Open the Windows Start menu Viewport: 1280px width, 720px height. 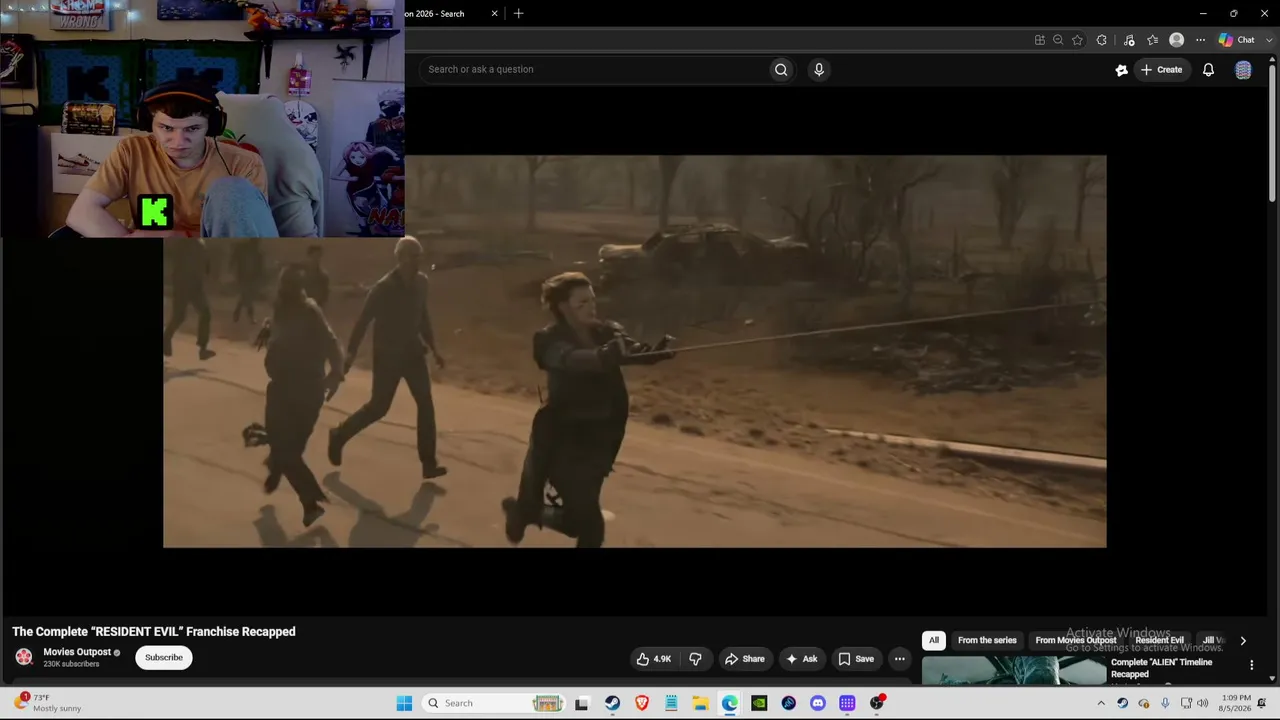tap(404, 703)
